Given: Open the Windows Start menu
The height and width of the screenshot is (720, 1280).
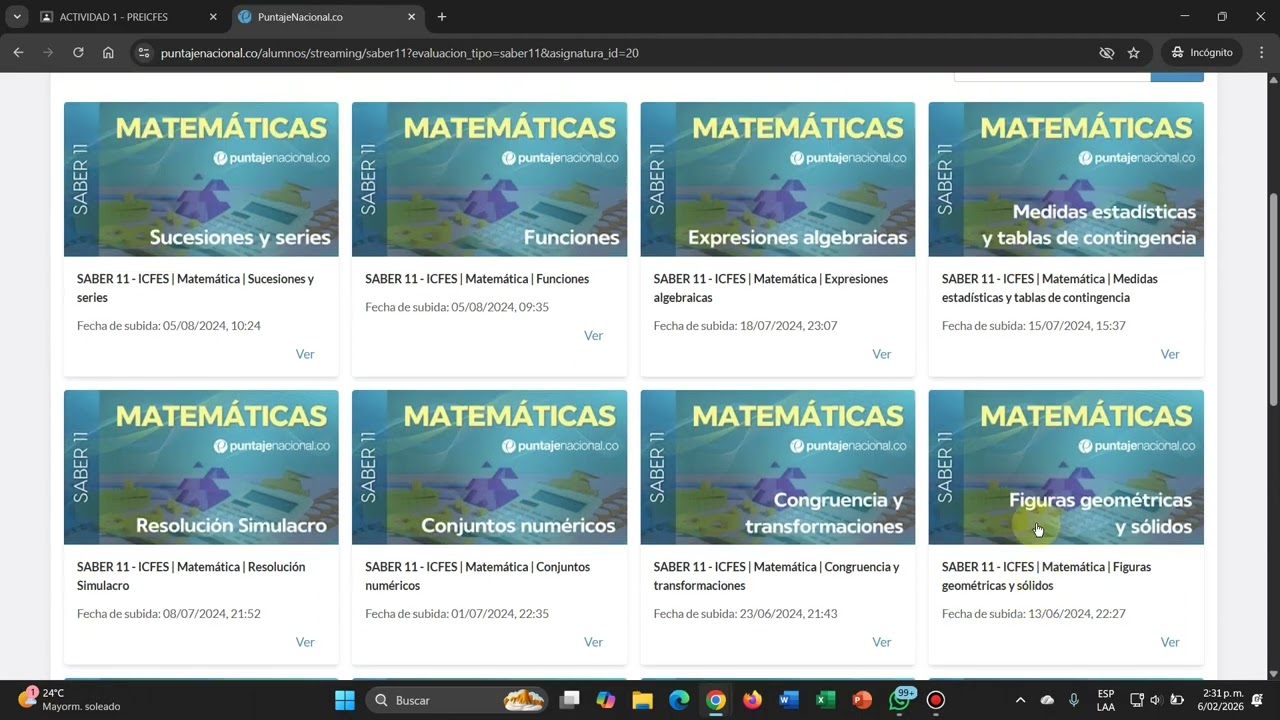Looking at the screenshot, I should coord(345,700).
